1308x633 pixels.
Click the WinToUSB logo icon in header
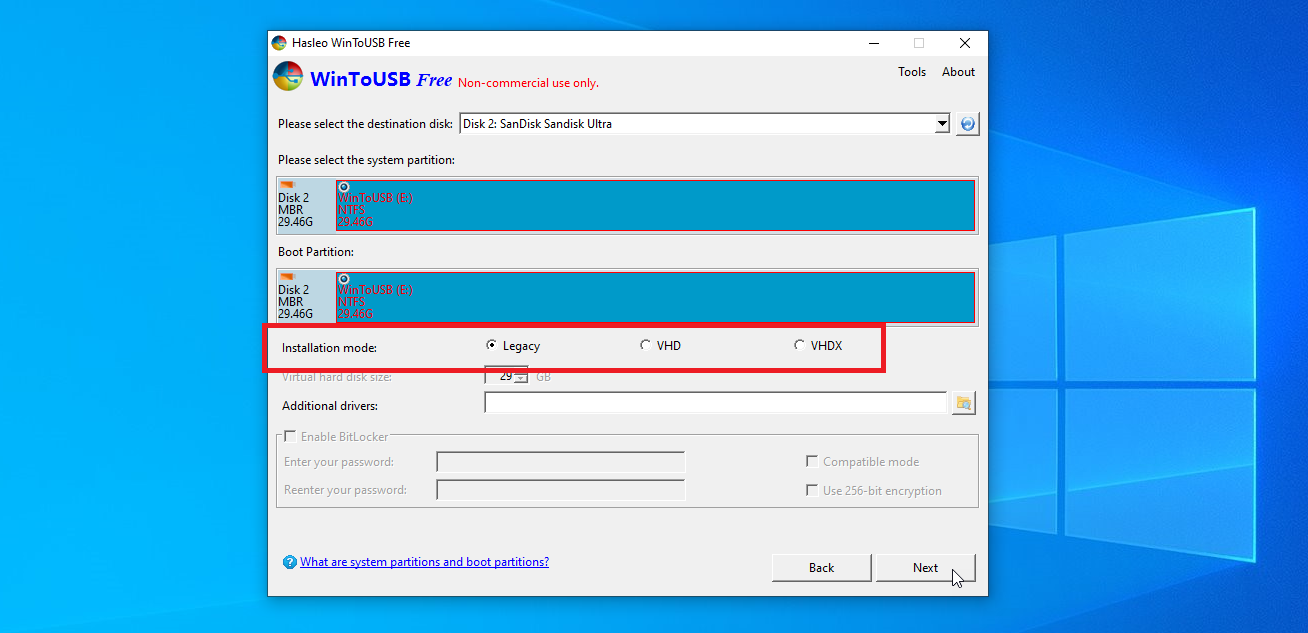pos(288,77)
